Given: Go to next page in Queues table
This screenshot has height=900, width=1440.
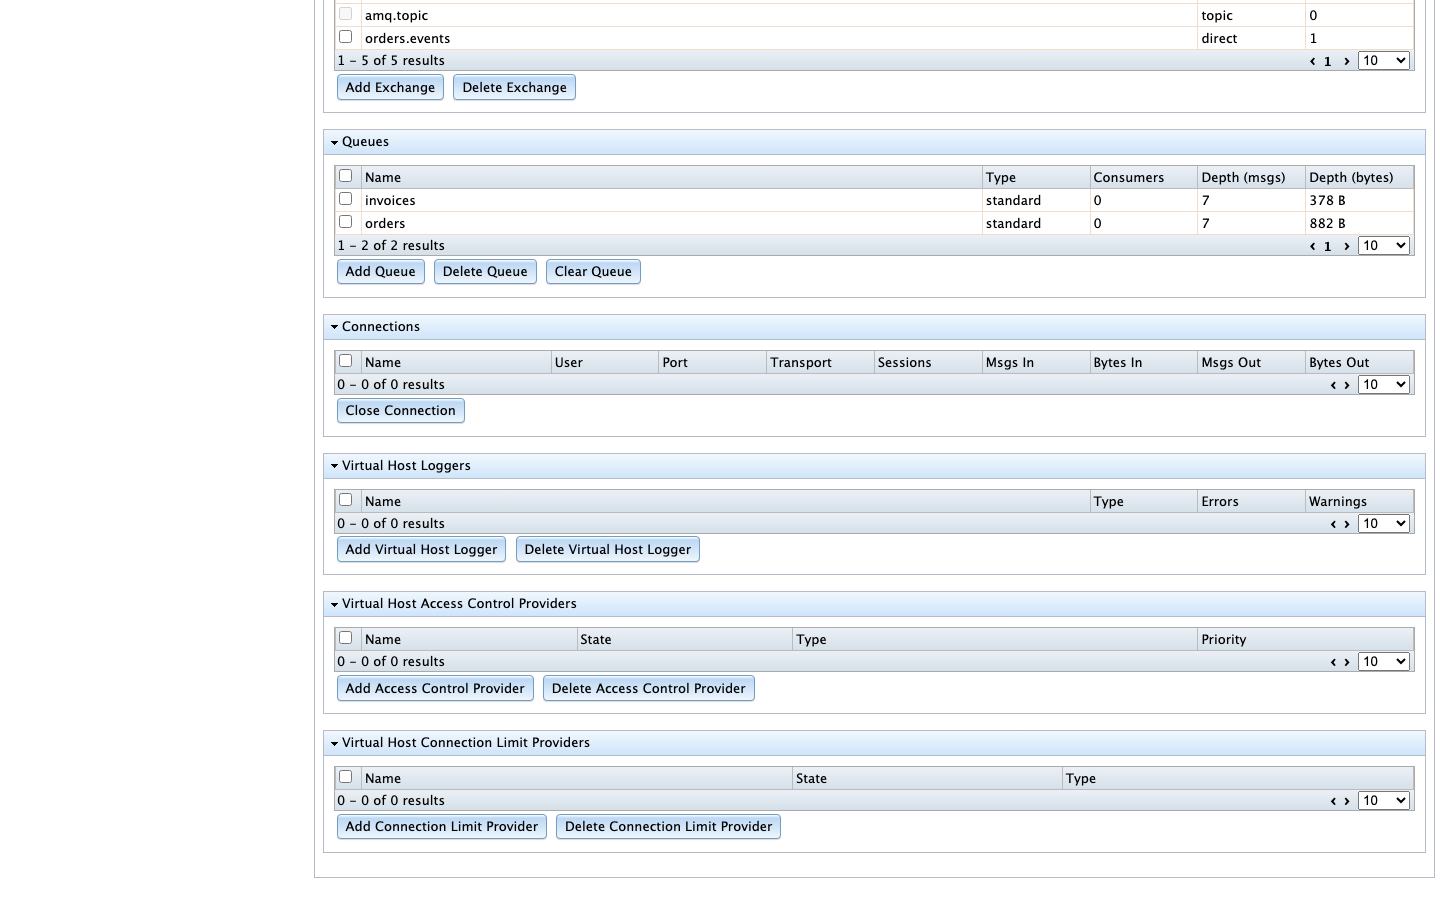Looking at the screenshot, I should [1347, 246].
